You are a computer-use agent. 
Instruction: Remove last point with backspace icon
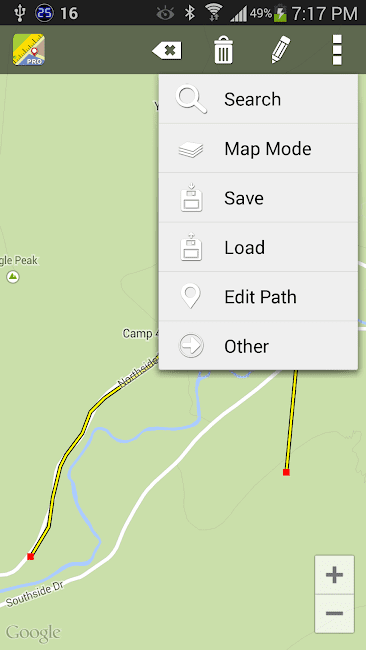(167, 51)
